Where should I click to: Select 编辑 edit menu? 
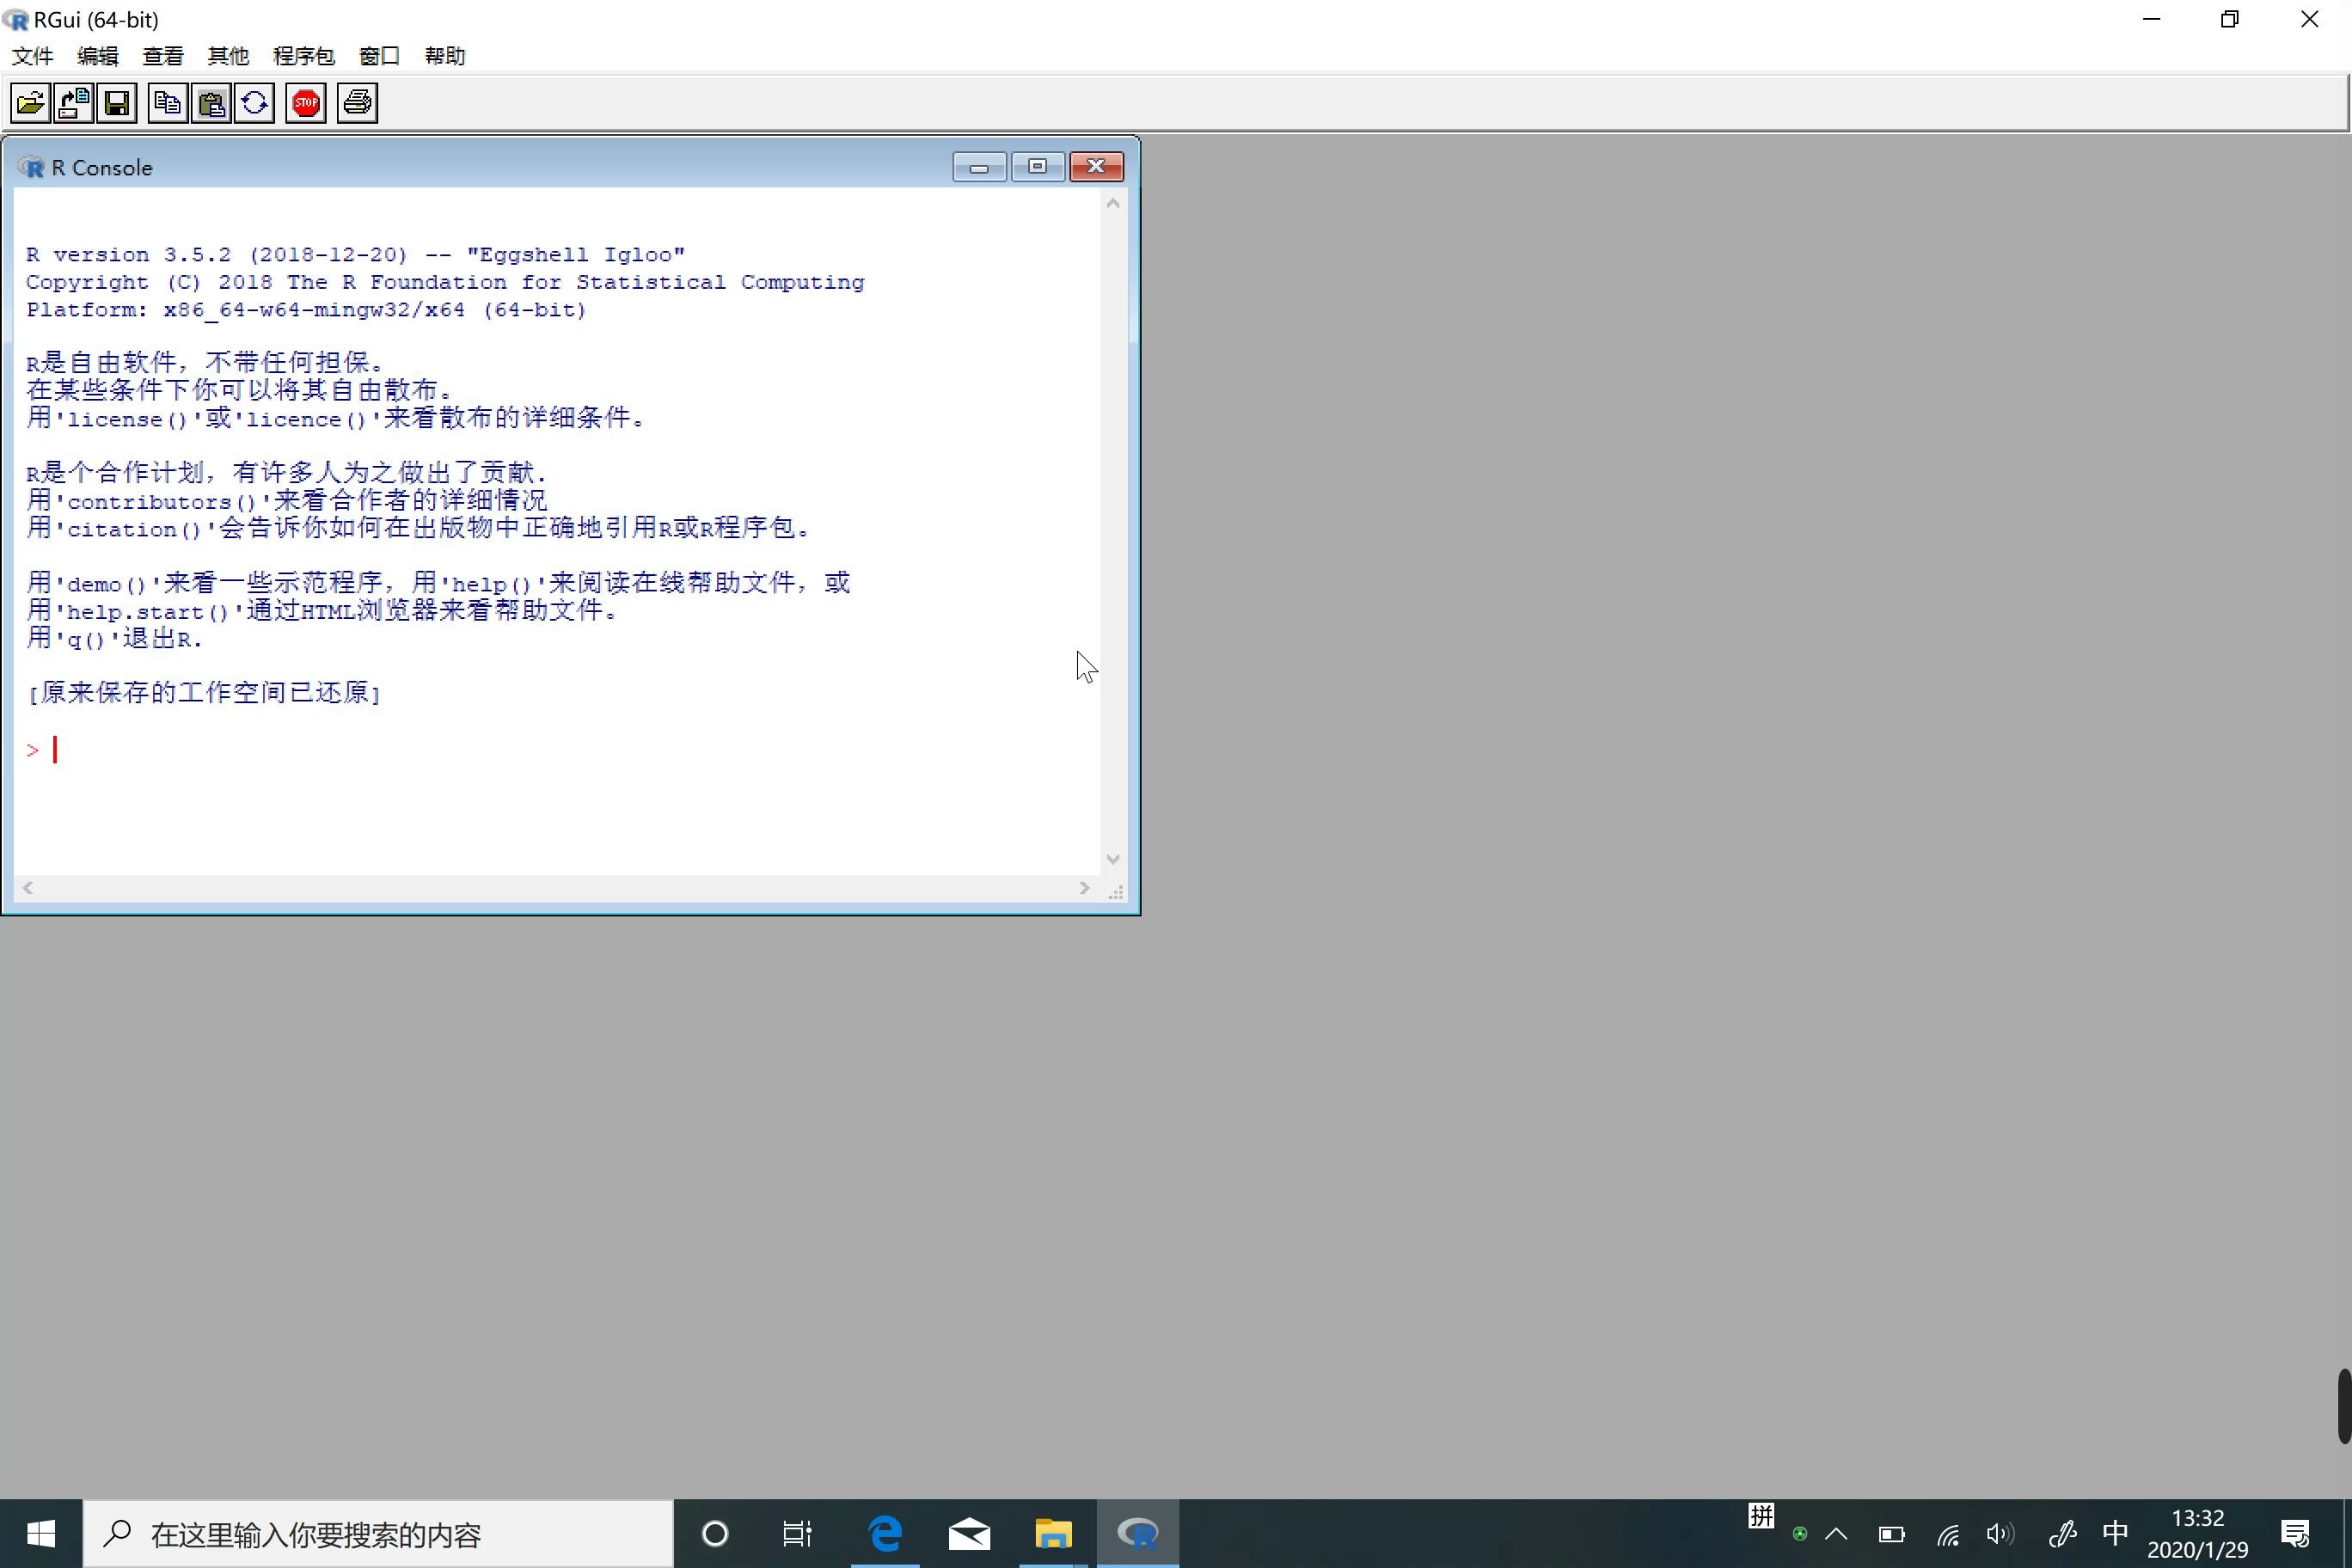[x=96, y=54]
